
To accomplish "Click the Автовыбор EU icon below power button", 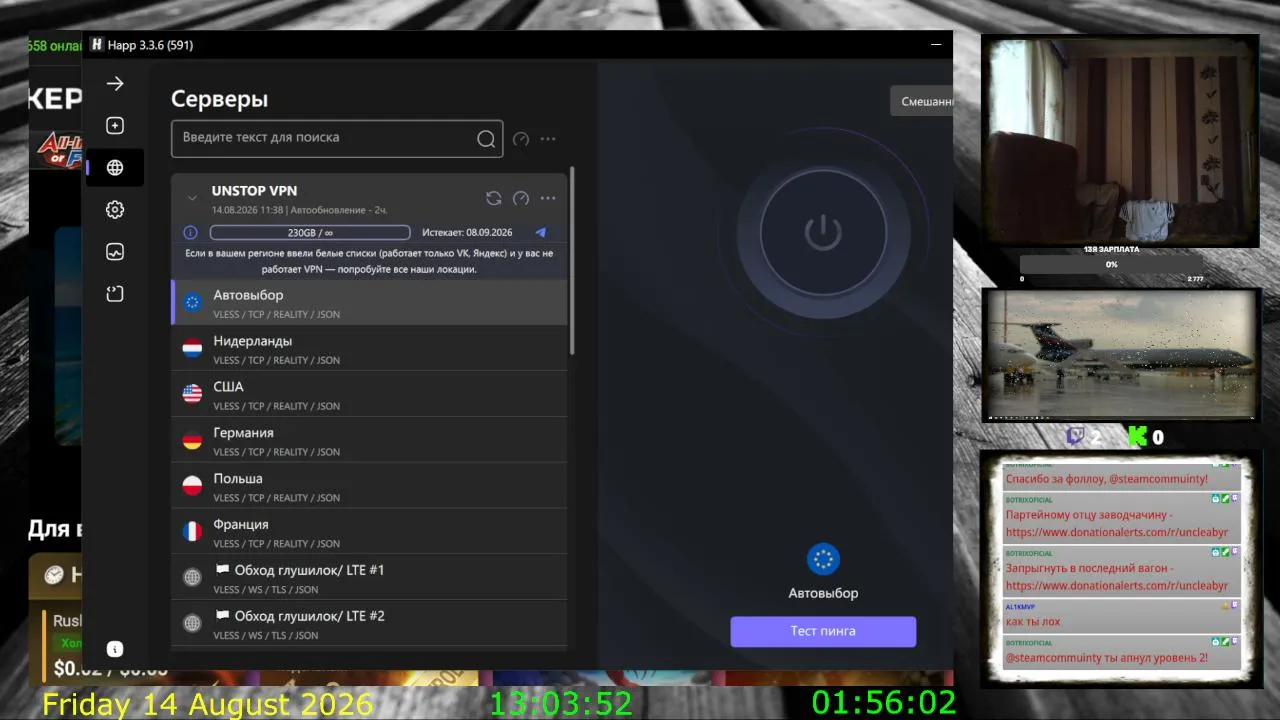I will (x=823, y=560).
